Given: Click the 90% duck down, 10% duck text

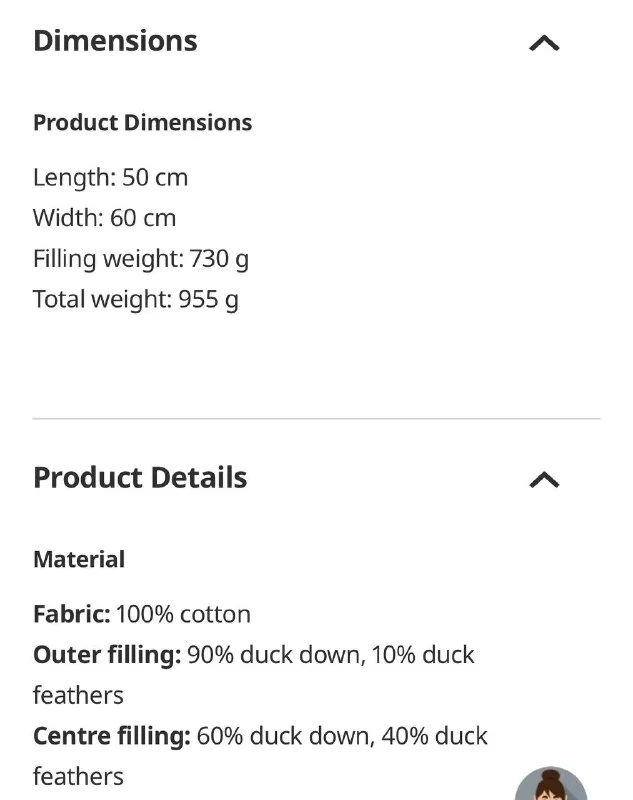Looking at the screenshot, I should 330,655.
